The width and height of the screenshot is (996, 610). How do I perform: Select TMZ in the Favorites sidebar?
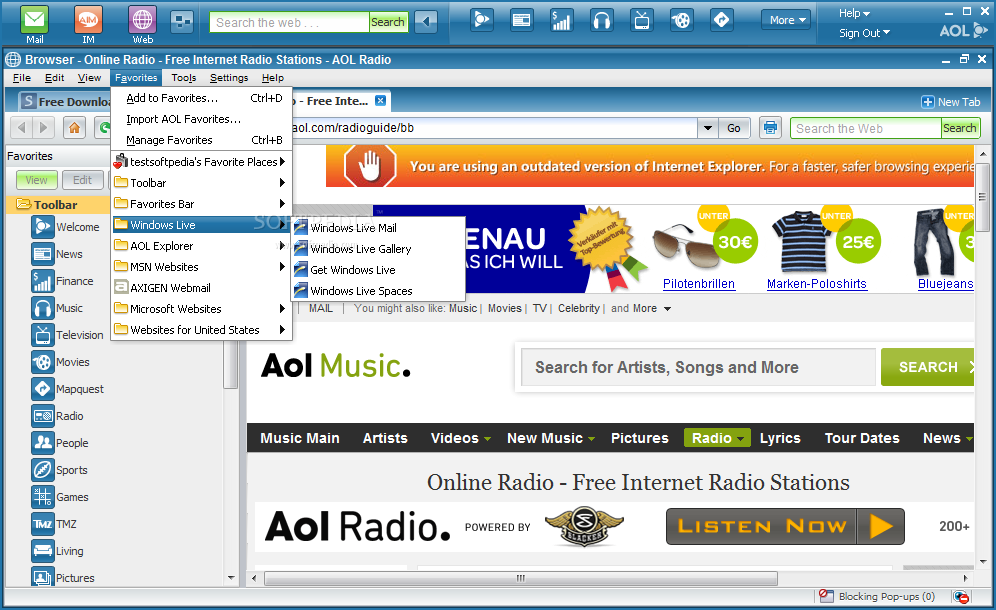54,524
